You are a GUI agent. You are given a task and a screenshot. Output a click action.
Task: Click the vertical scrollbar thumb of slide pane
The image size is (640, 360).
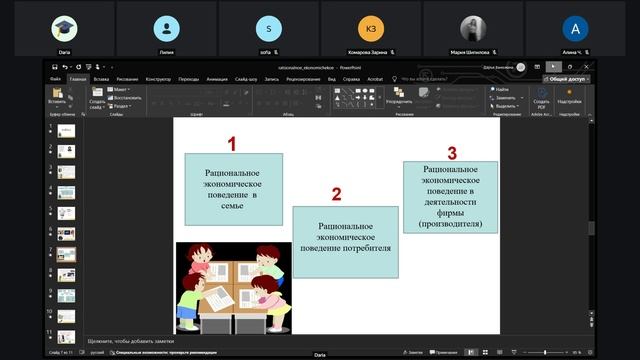(591, 228)
